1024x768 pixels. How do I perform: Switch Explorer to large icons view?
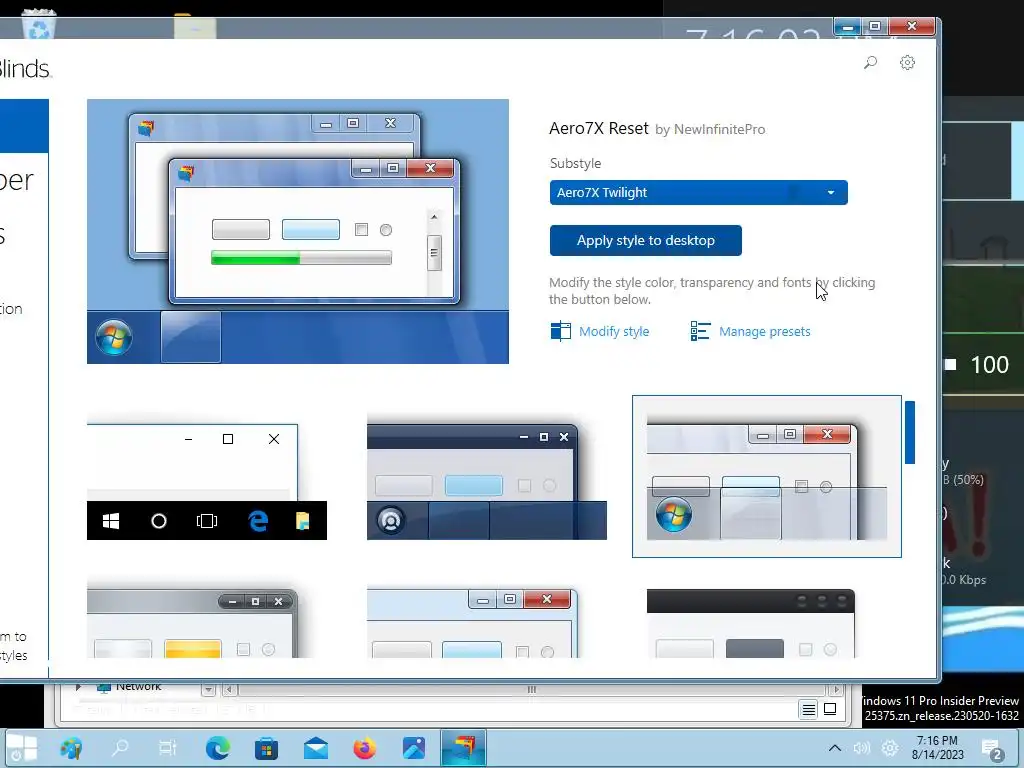pos(830,709)
